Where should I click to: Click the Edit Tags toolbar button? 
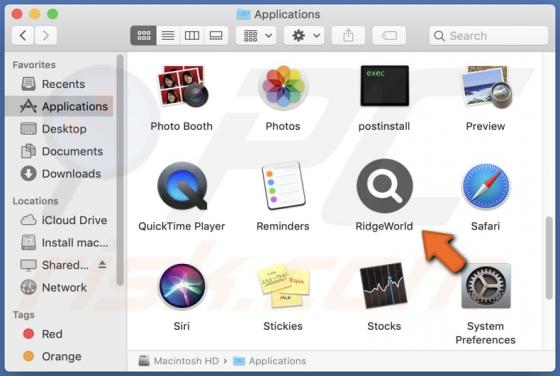(x=389, y=35)
